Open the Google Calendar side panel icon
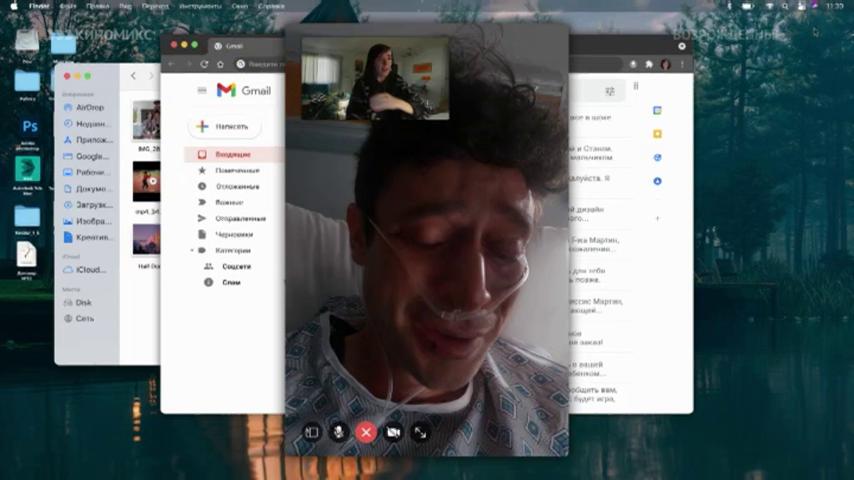Viewport: 854px width, 480px height. coord(657,111)
